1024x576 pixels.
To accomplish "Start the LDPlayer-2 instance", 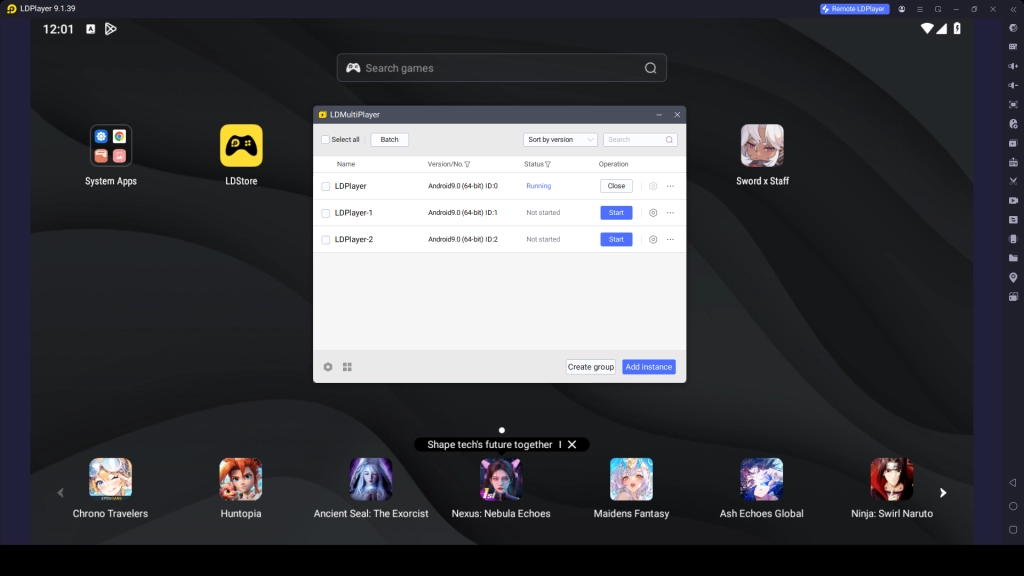I will click(x=616, y=240).
